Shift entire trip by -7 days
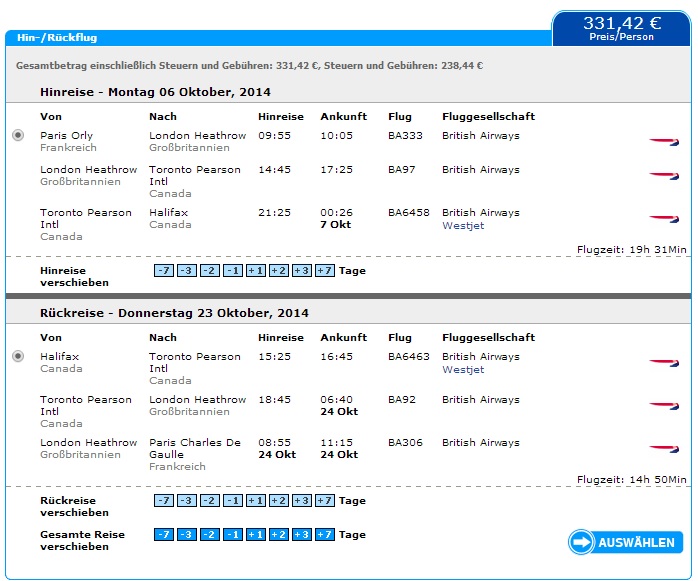The image size is (698, 581). 164,534
